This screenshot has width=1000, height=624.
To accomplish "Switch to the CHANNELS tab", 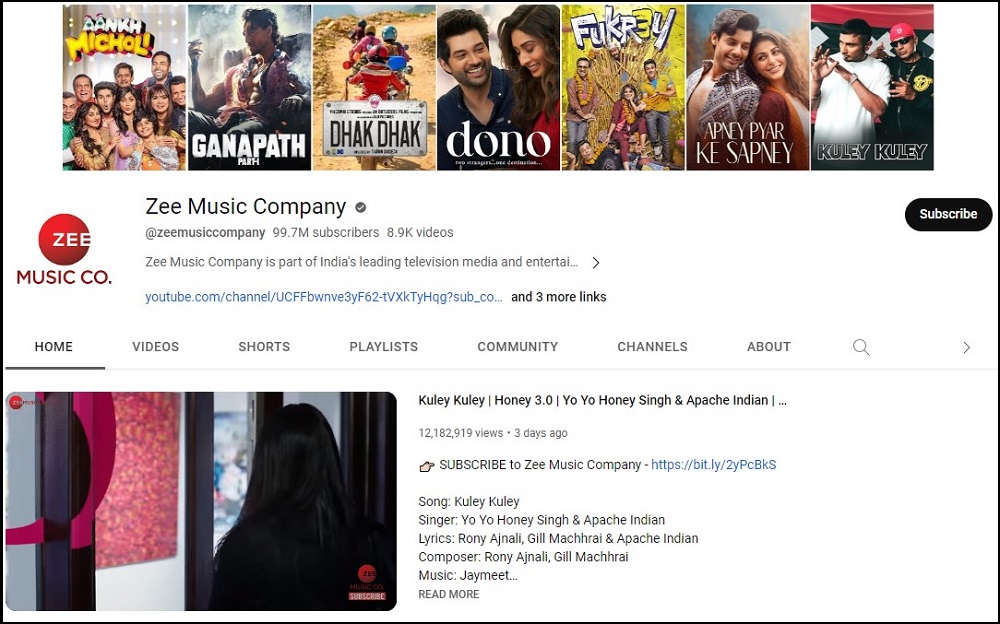I will tap(652, 346).
